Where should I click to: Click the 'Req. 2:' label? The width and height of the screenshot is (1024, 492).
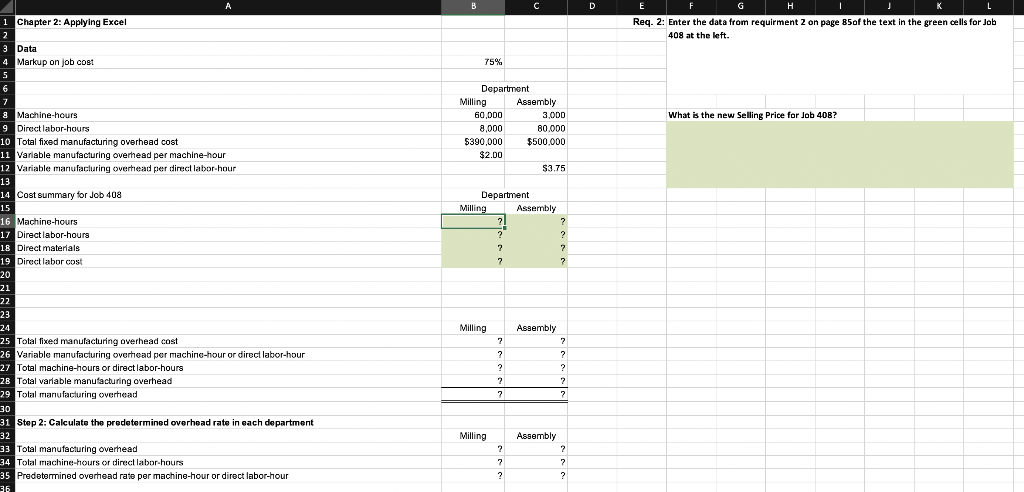tap(649, 22)
